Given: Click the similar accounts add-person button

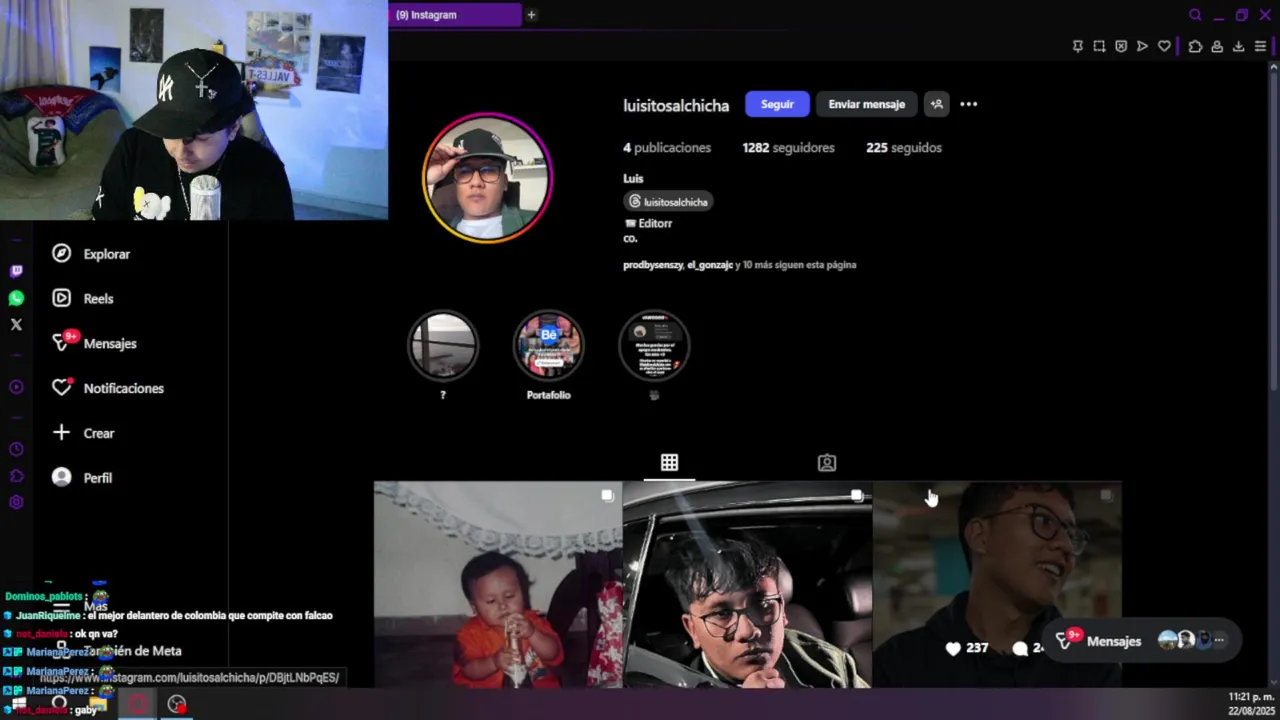Looking at the screenshot, I should [937, 104].
